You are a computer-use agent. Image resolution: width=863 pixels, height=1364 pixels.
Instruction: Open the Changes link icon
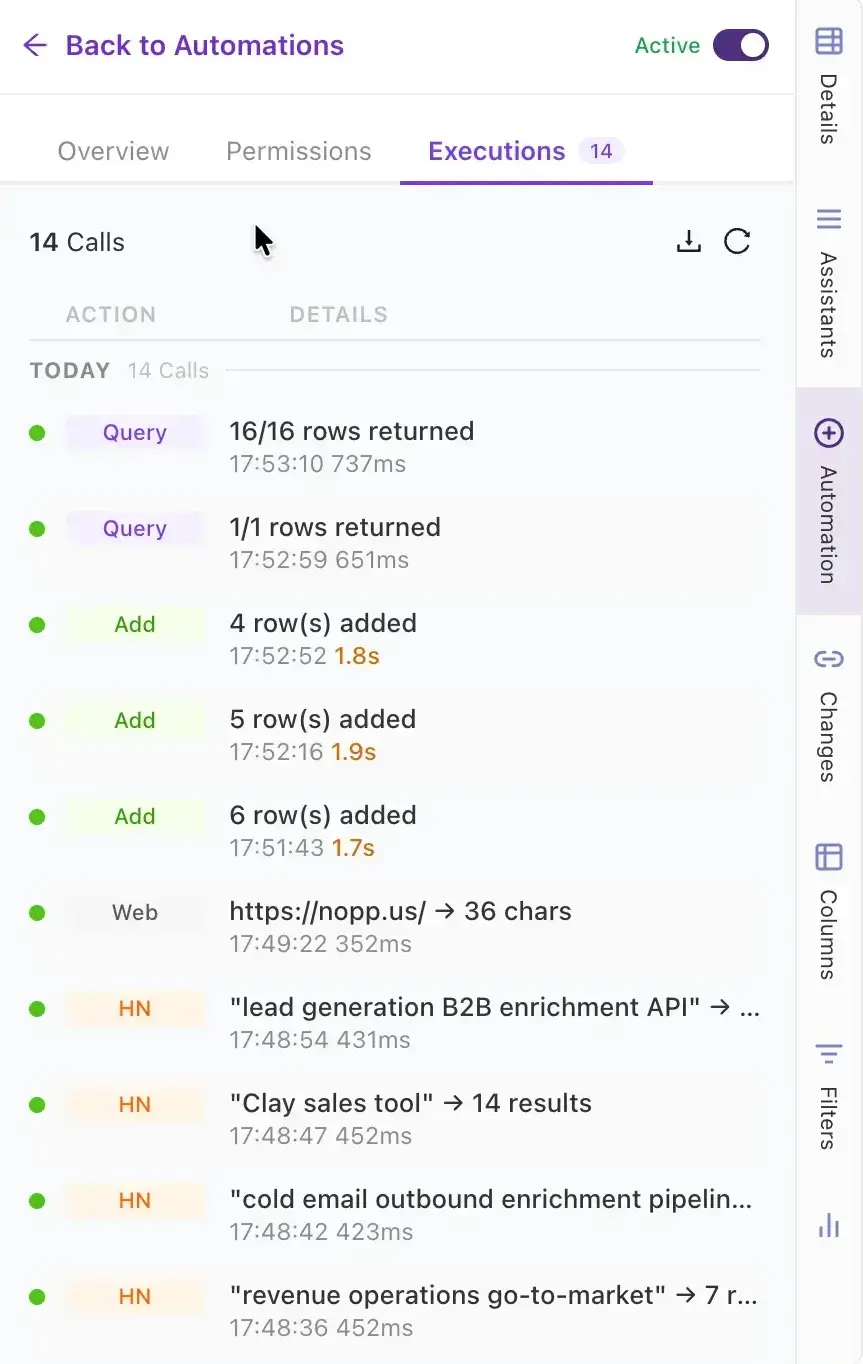click(x=828, y=713)
